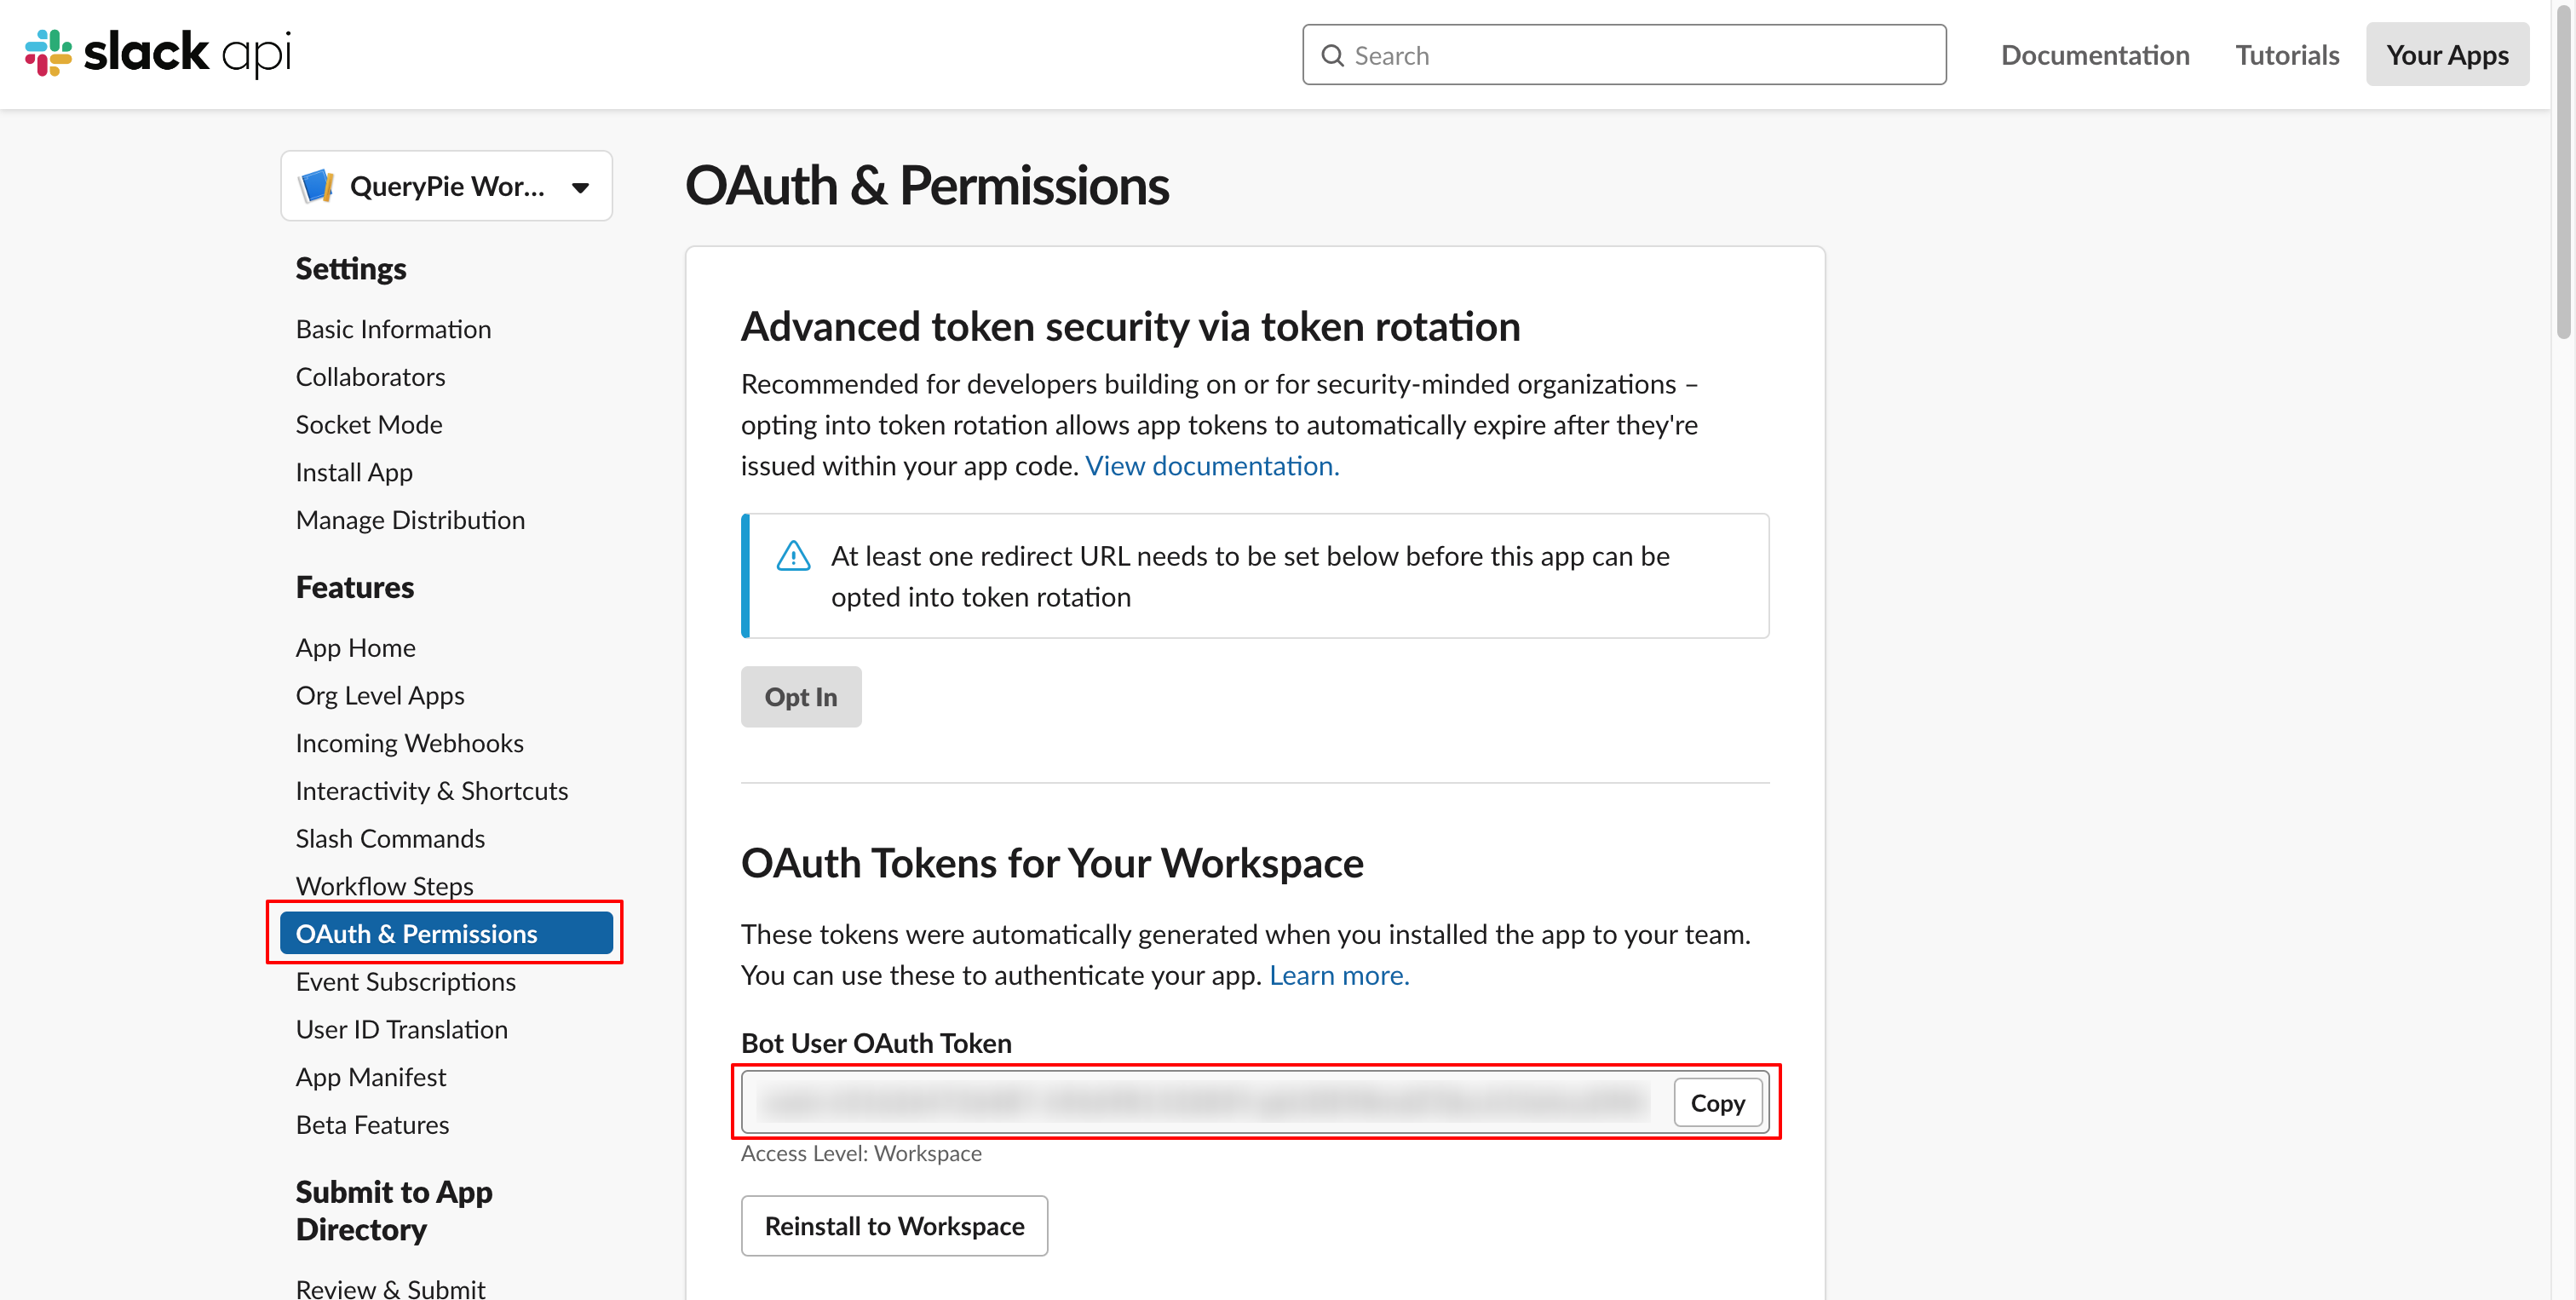
Task: Select OAuth & Permissions in sidebar
Action: coord(446,933)
